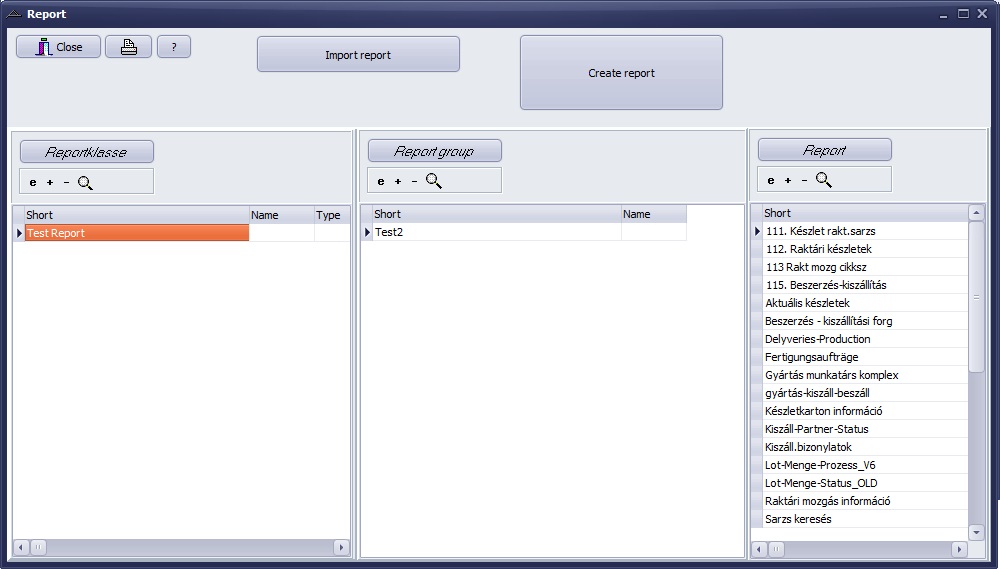1000x569 pixels.
Task: Click scroll down arrow of Report list
Action: [976, 531]
